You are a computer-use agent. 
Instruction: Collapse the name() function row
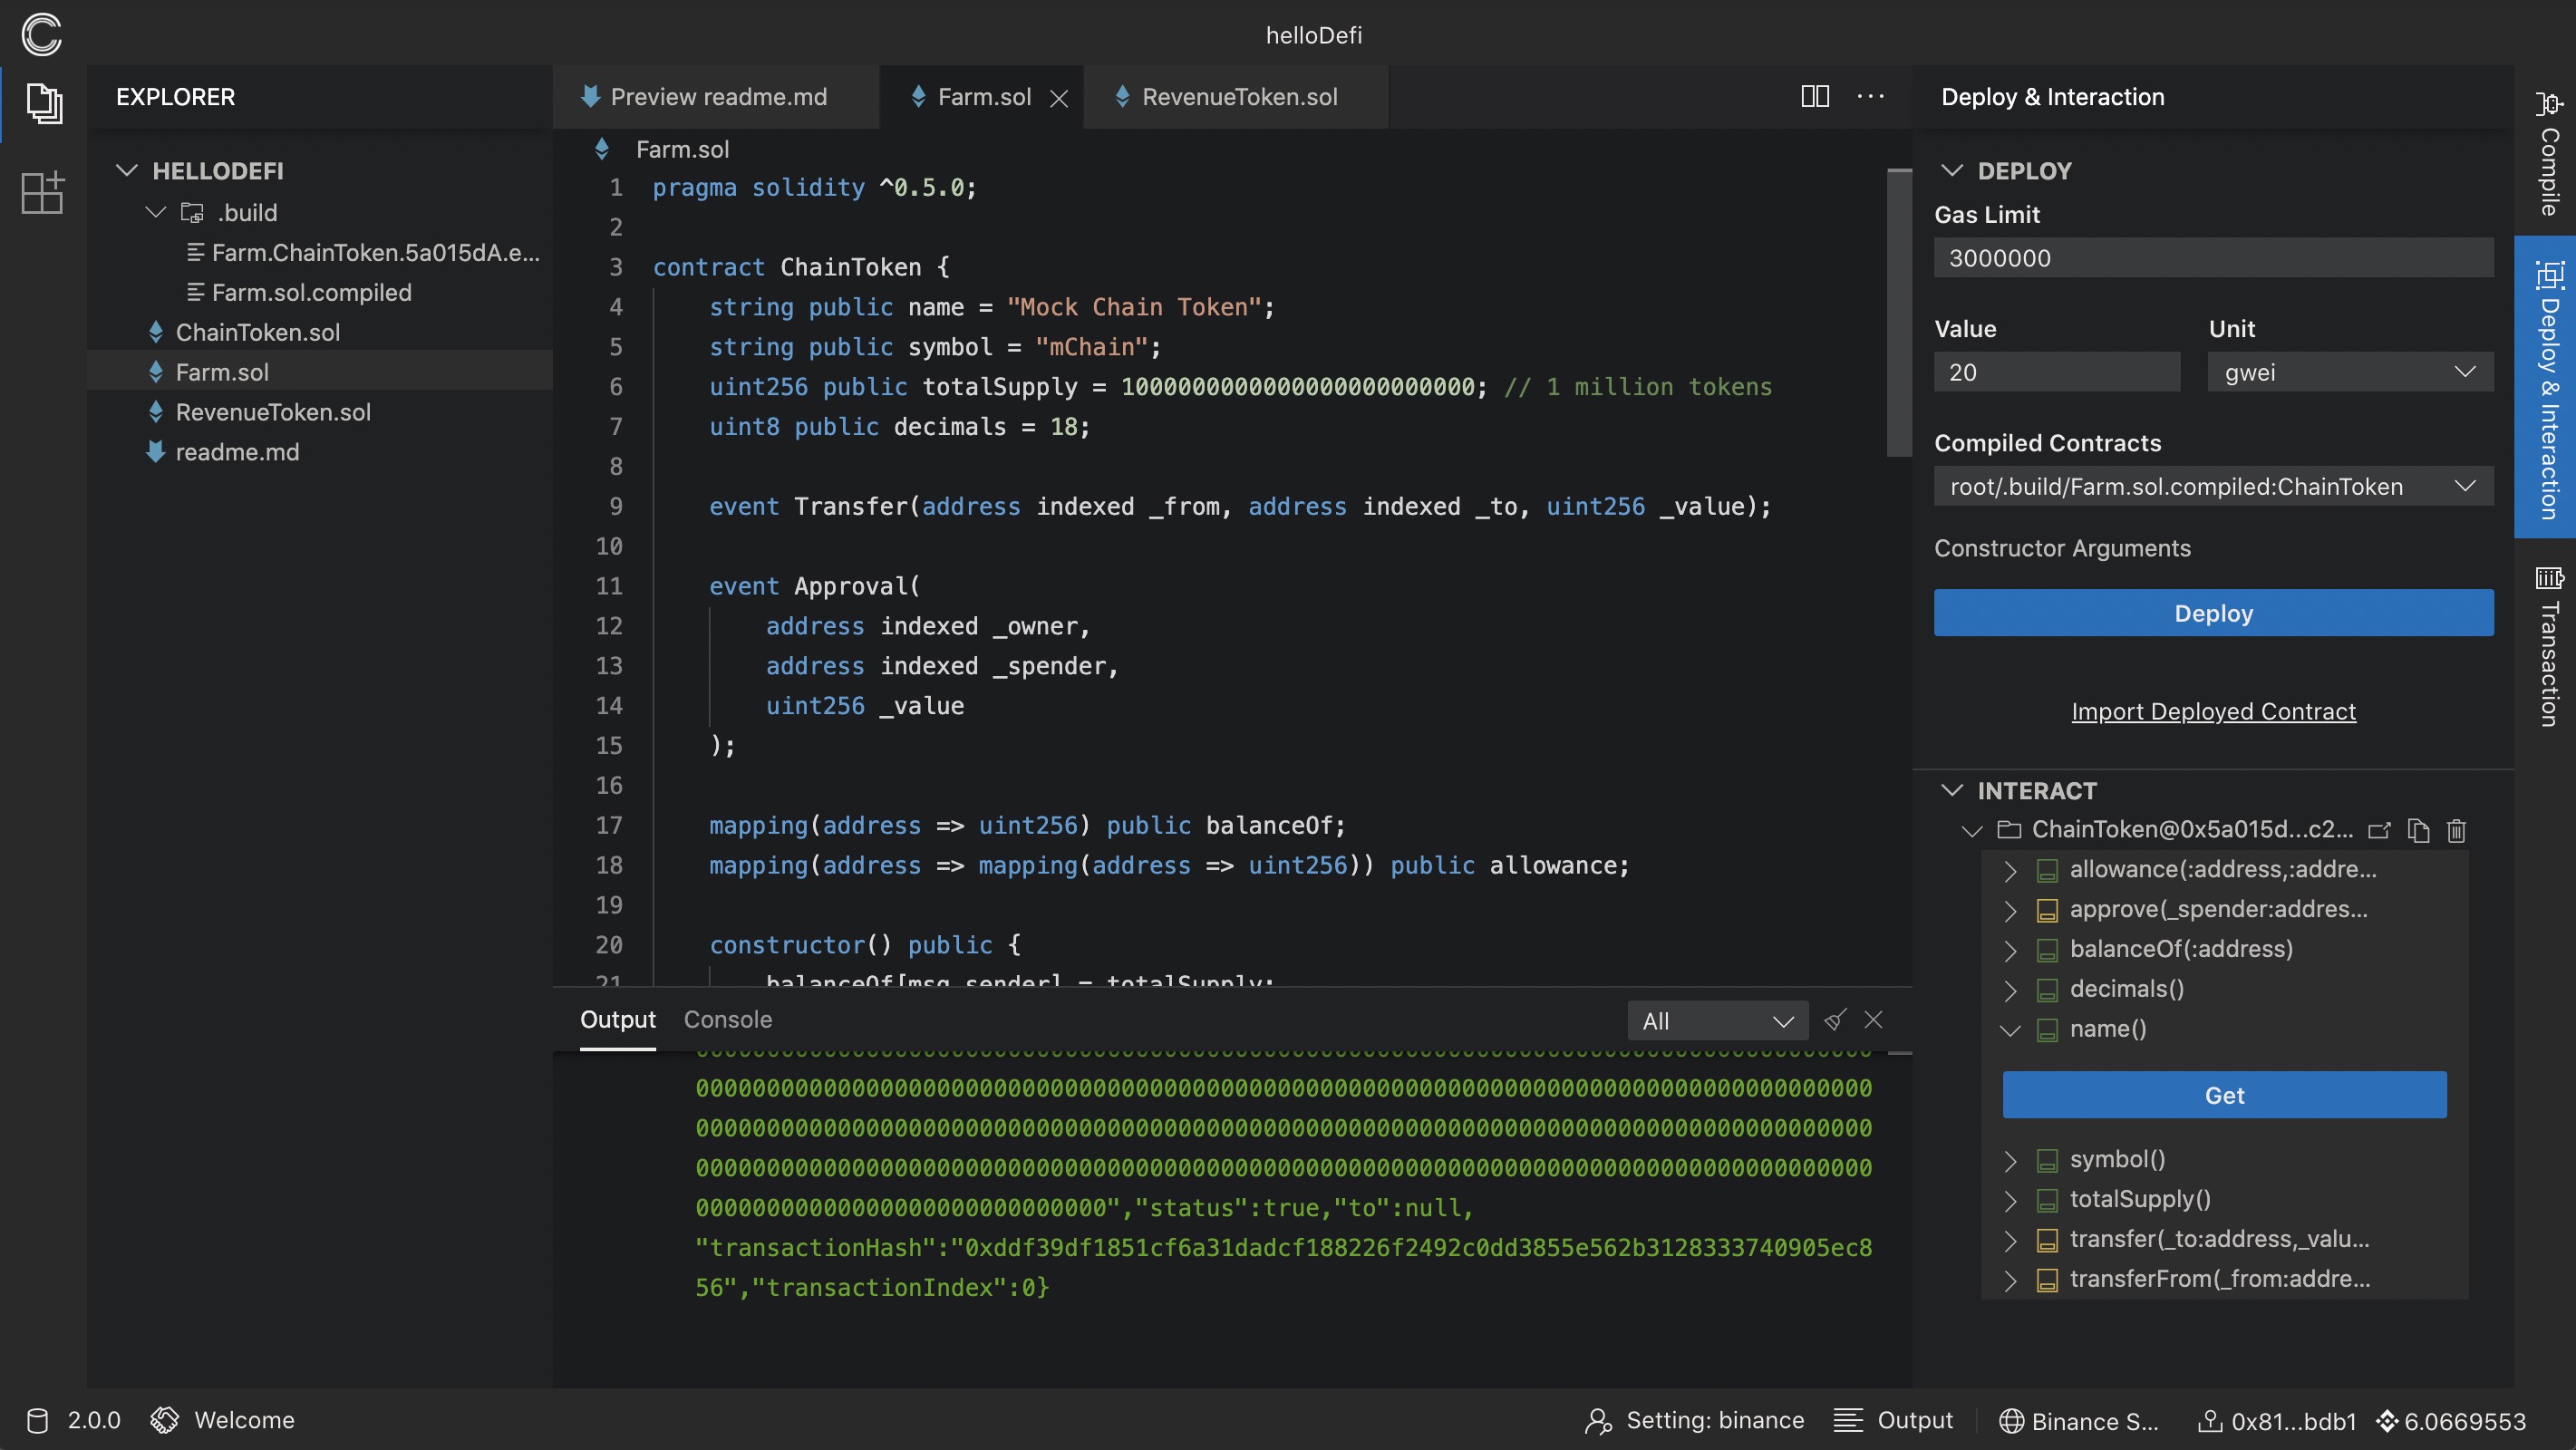point(2010,1030)
